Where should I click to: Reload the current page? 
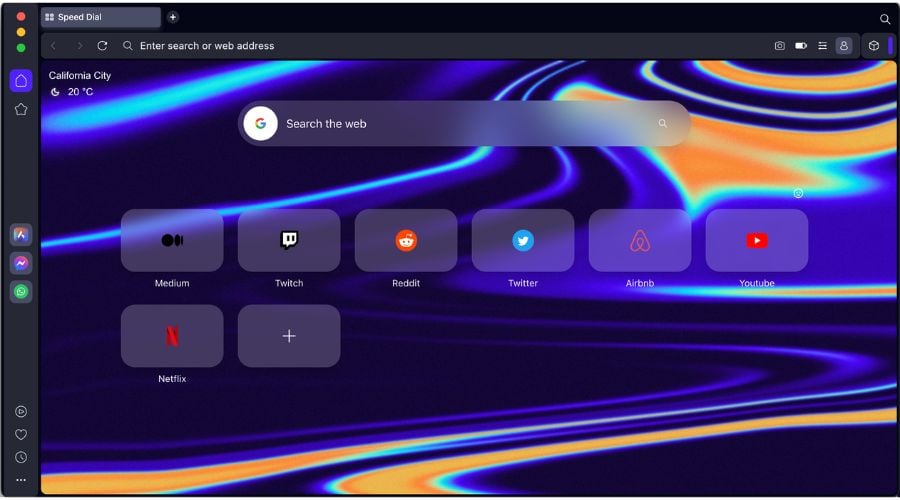(x=102, y=46)
